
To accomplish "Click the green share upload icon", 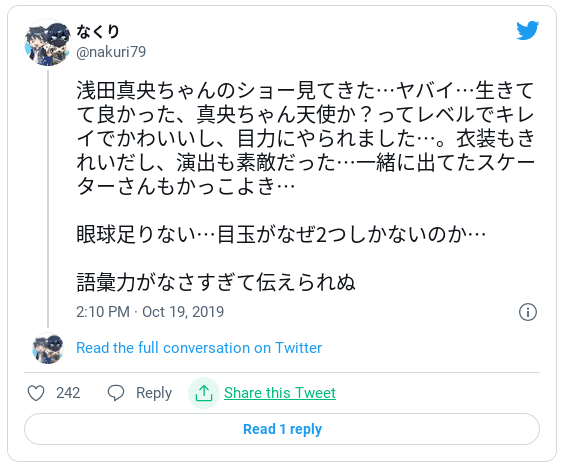I will point(204,393).
